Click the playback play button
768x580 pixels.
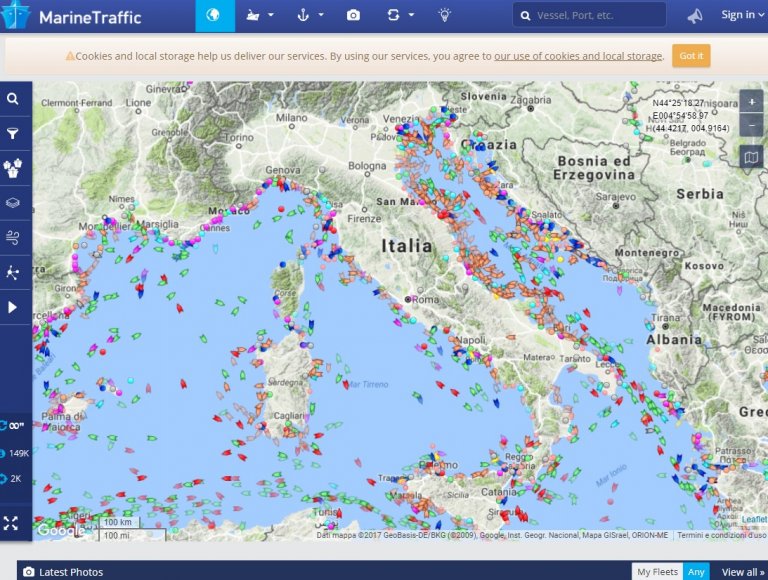(13, 307)
